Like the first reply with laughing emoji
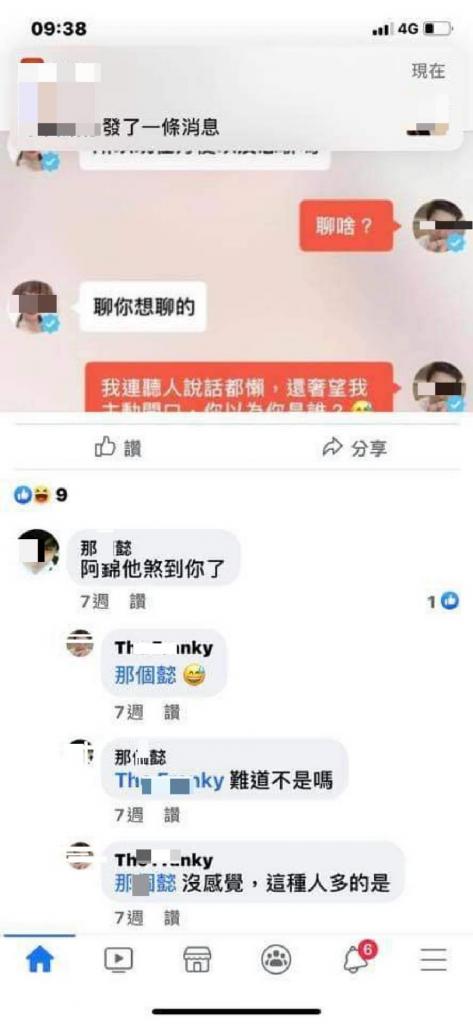Image resolution: width=473 pixels, height=1024 pixels. tap(172, 712)
